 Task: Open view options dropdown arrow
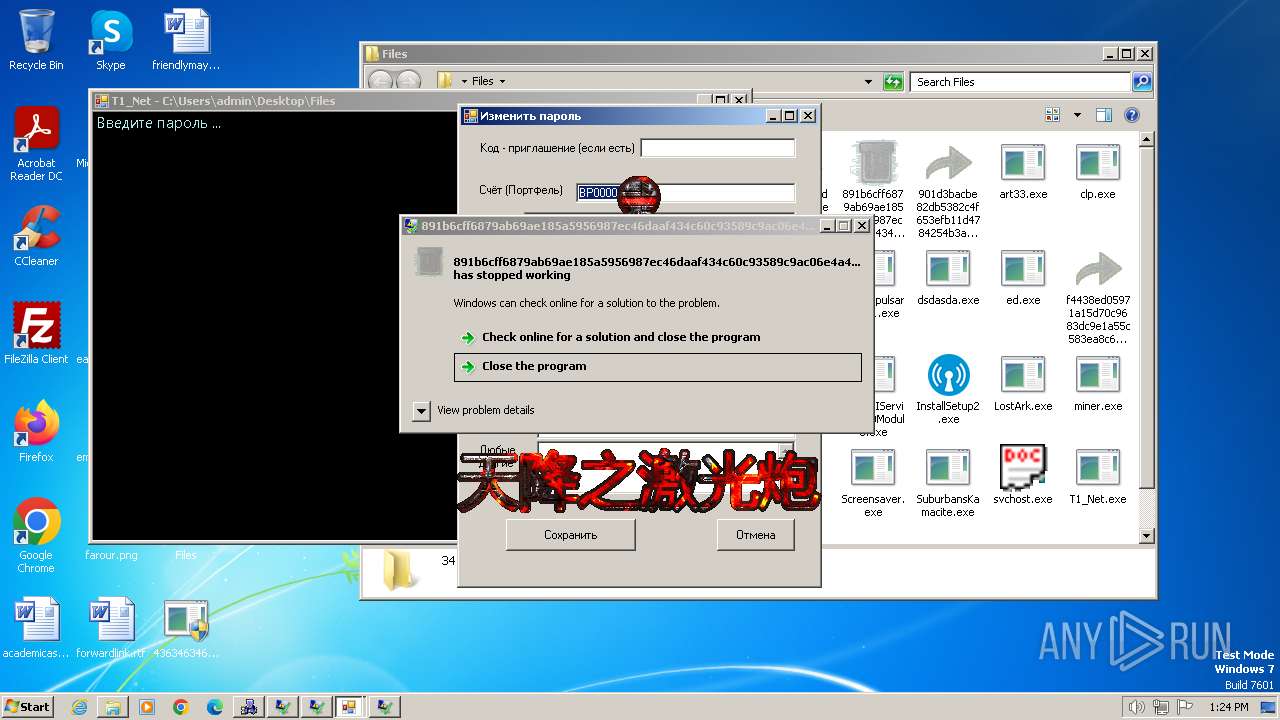(x=1077, y=115)
